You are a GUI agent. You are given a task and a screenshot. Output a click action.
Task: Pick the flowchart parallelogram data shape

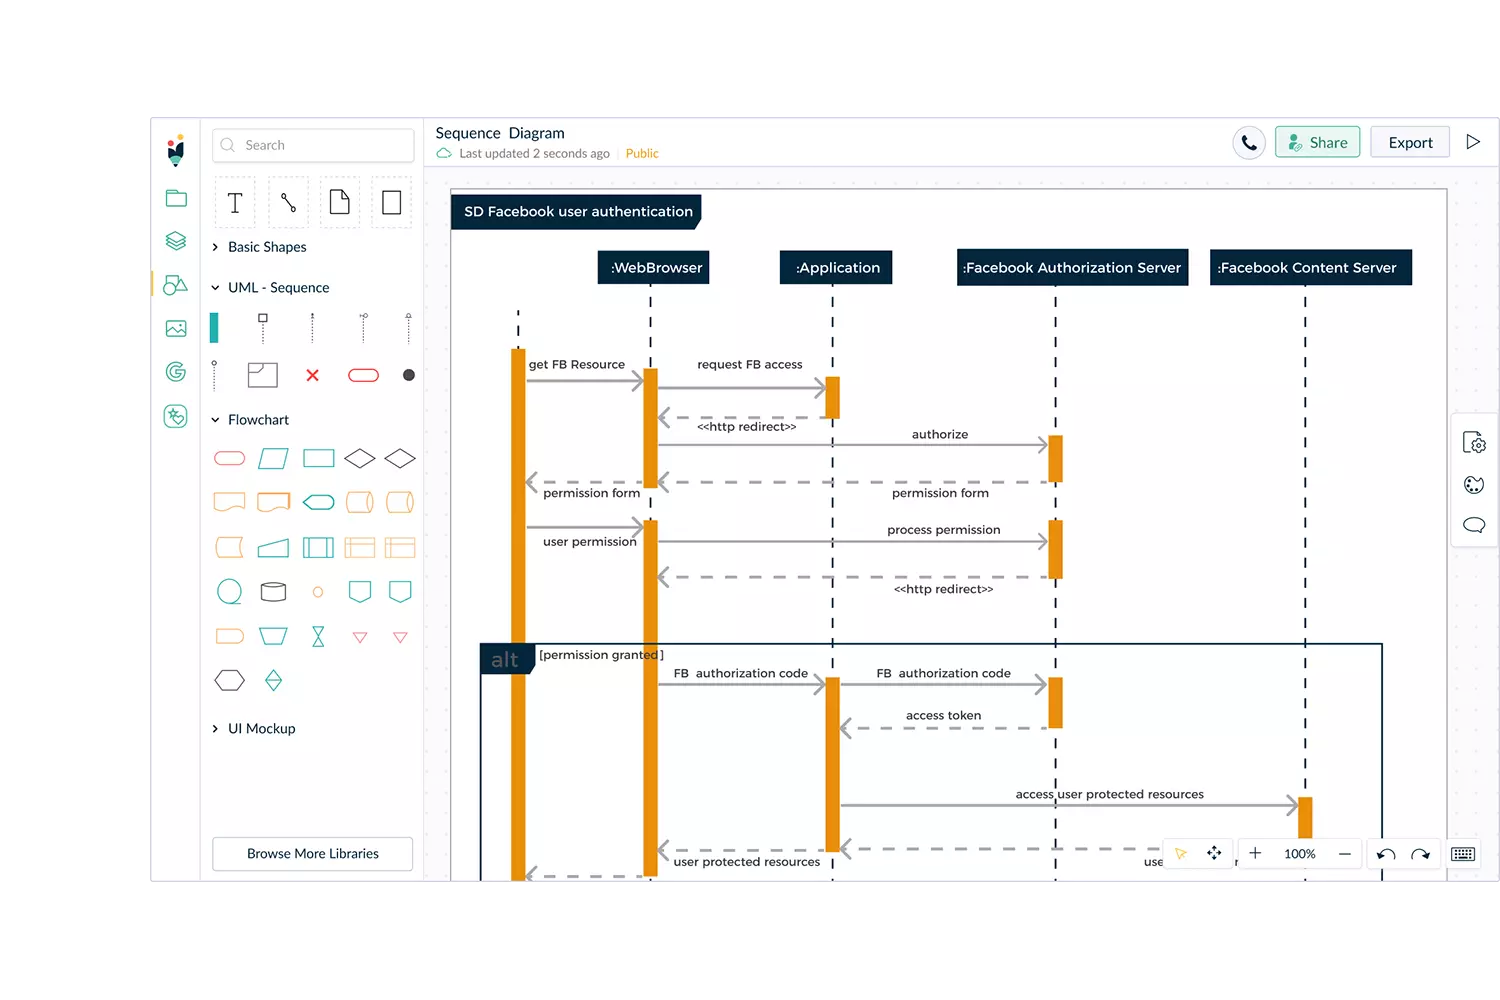[x=273, y=459]
